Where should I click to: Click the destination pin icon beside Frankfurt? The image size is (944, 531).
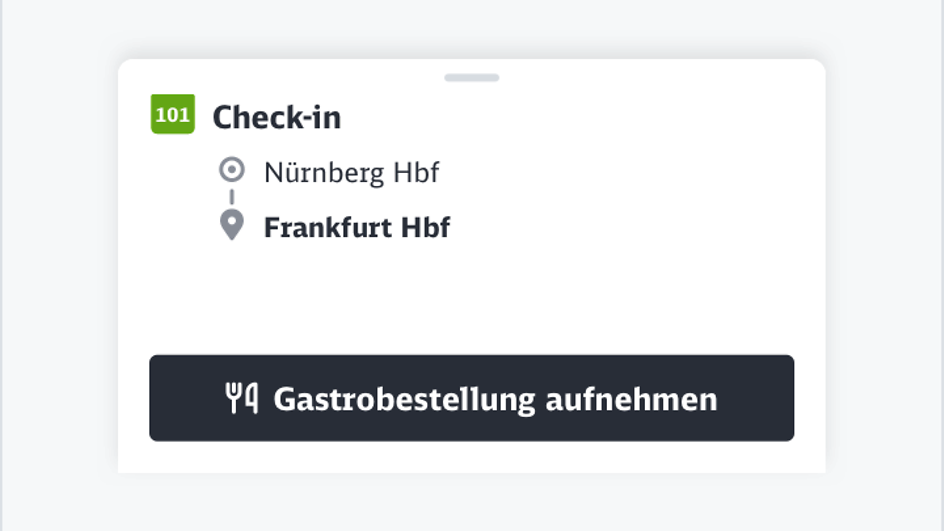tap(232, 225)
